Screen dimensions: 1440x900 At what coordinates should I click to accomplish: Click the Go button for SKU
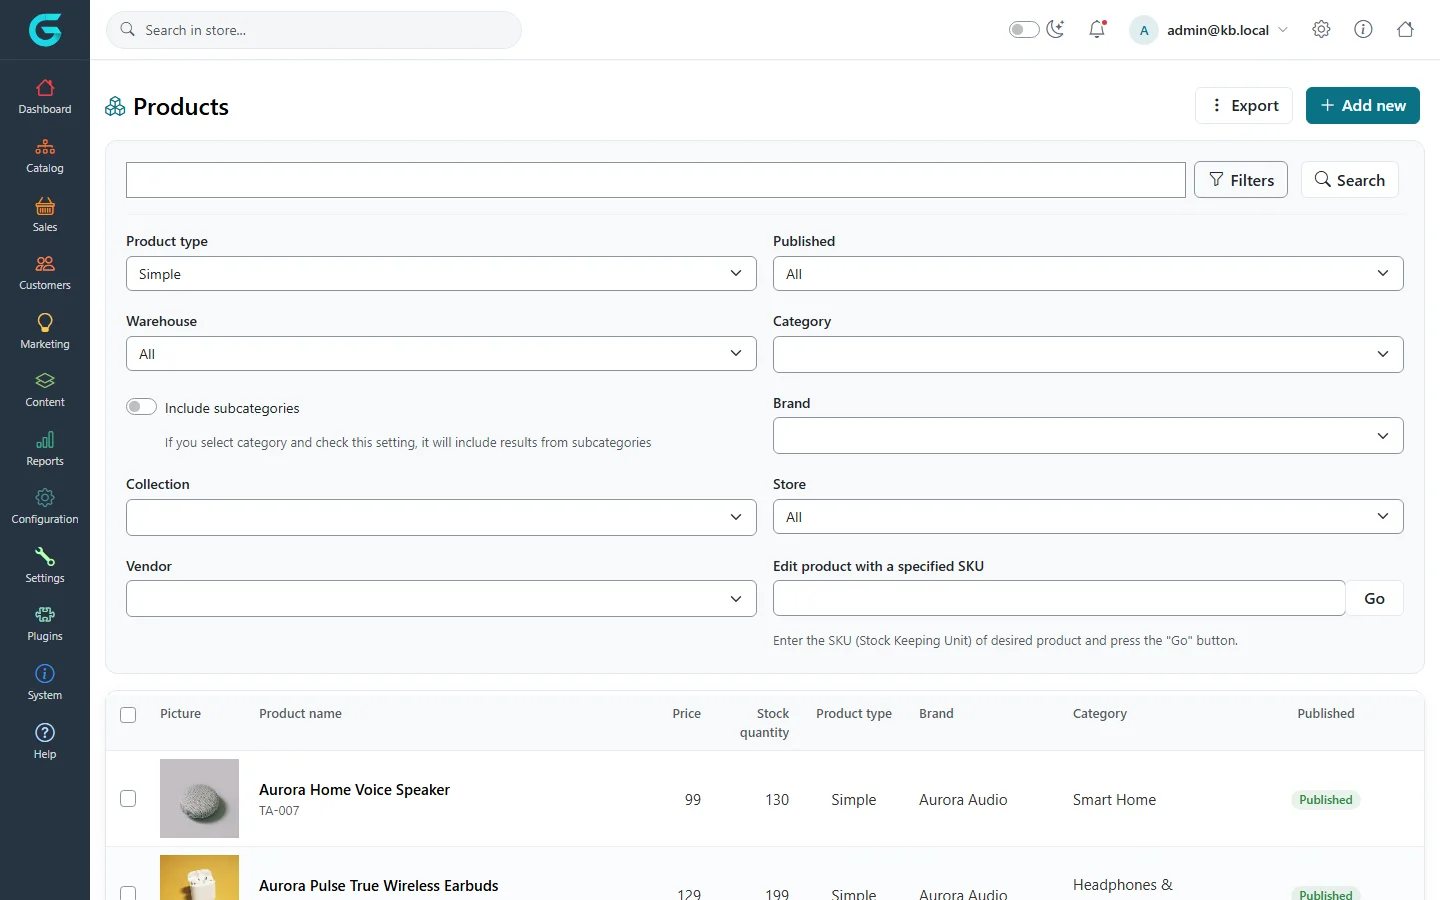[x=1375, y=598]
